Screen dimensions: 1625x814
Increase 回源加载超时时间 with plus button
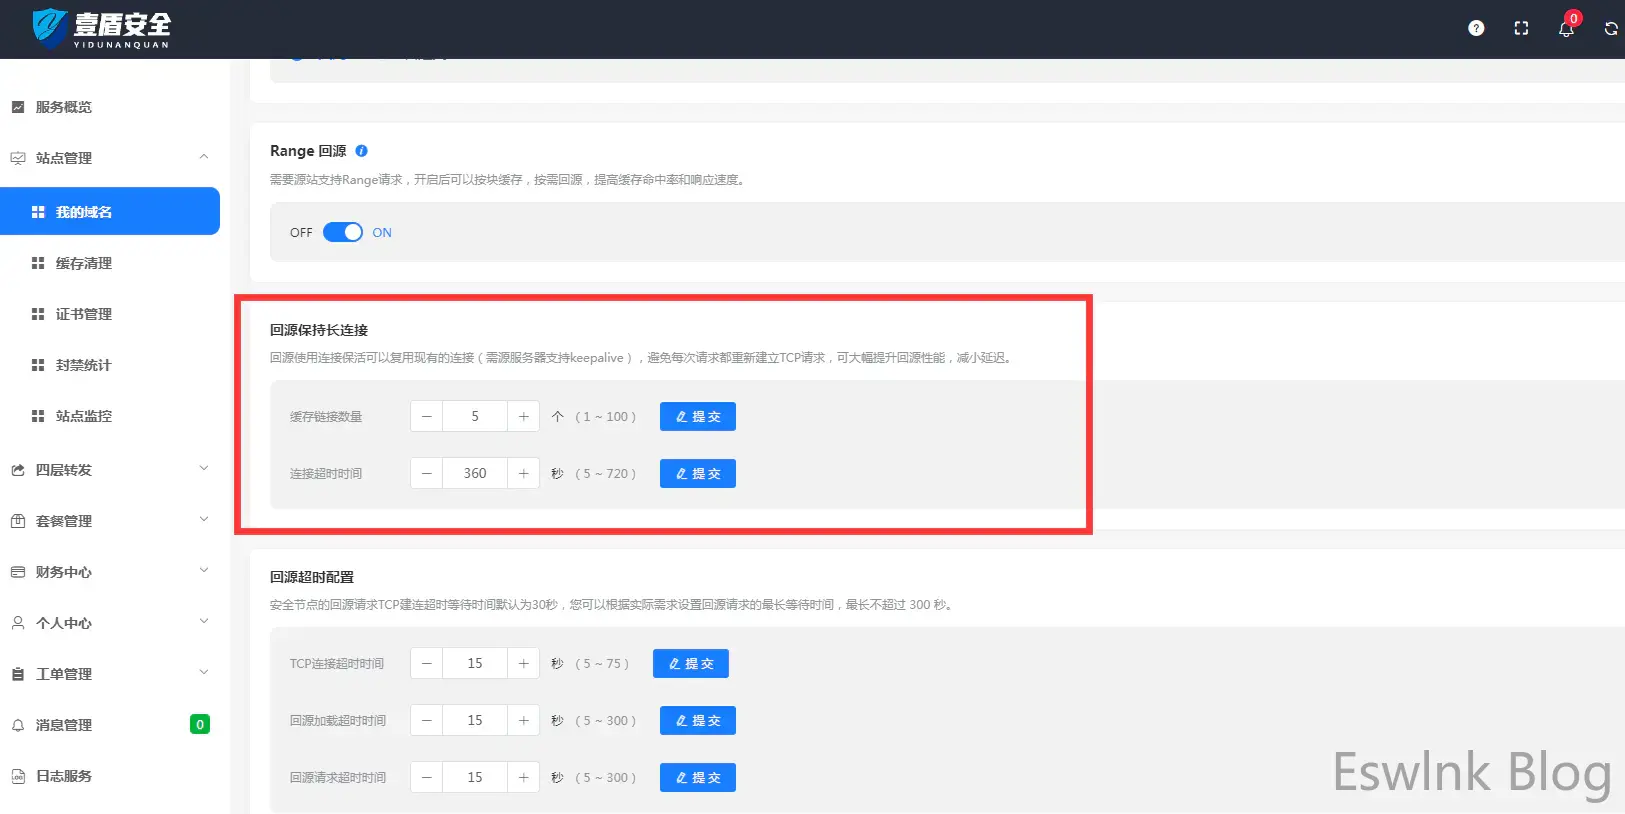click(523, 721)
